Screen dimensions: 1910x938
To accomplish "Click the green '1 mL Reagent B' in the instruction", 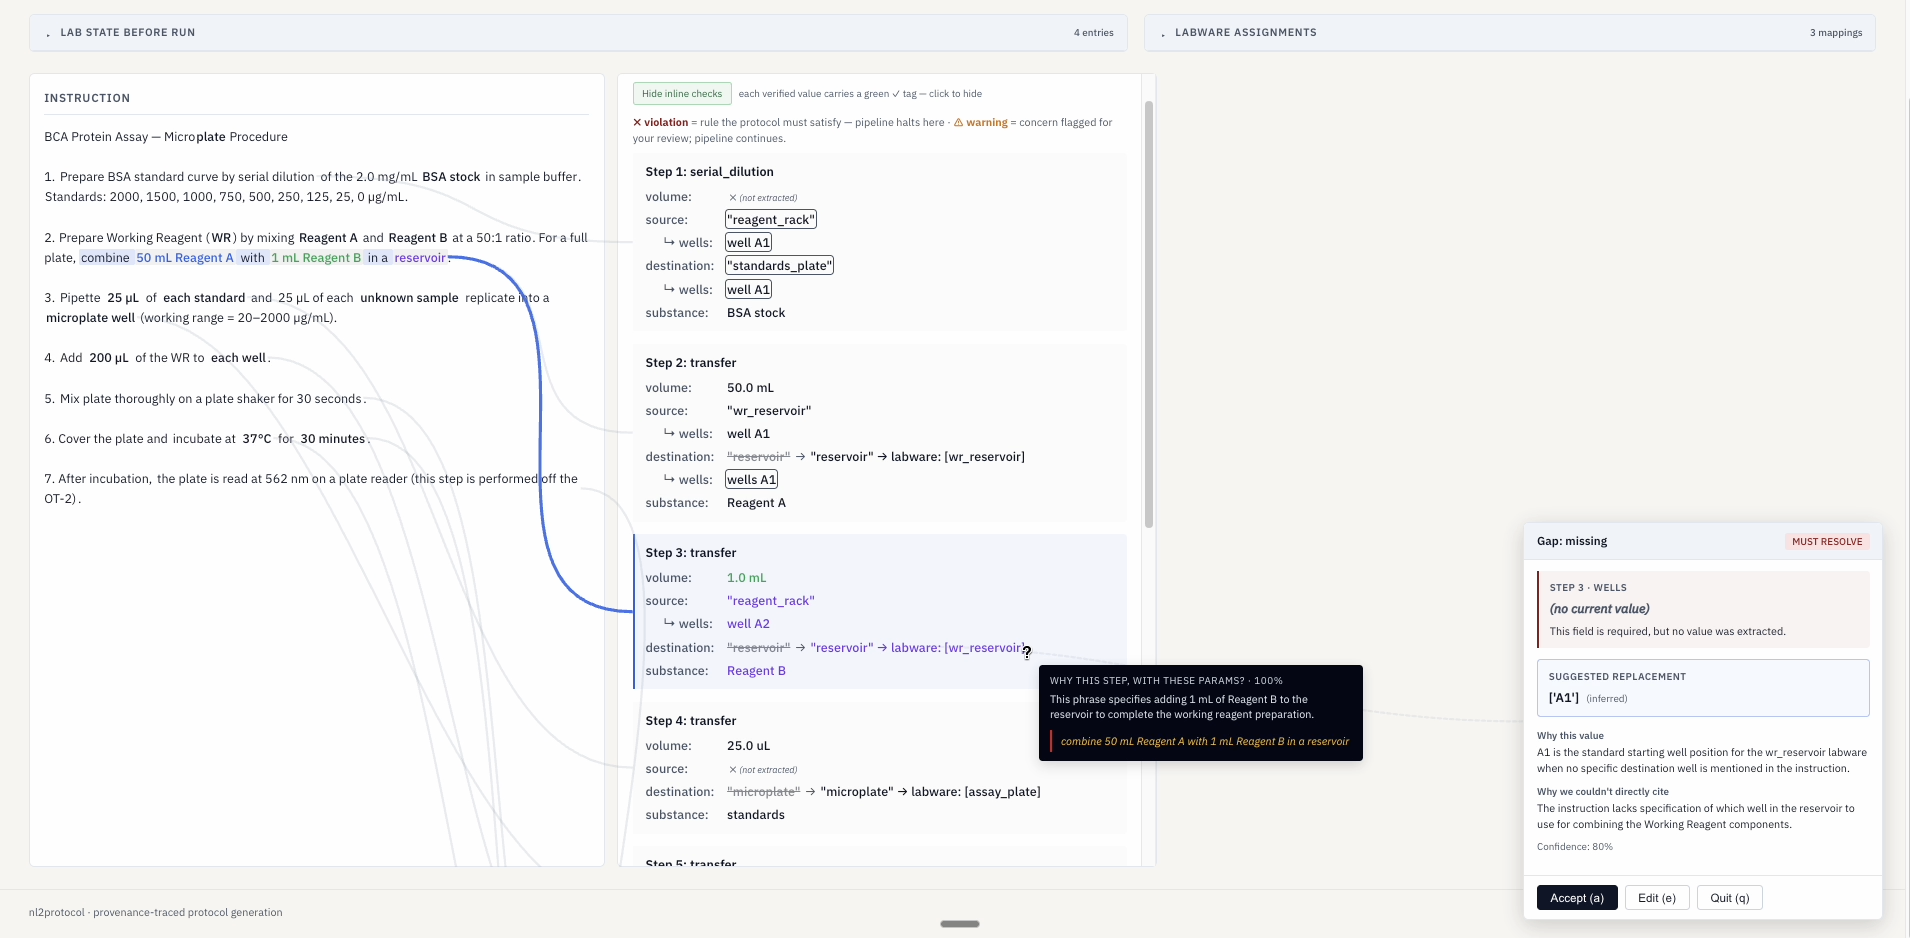I will pyautogui.click(x=316, y=257).
